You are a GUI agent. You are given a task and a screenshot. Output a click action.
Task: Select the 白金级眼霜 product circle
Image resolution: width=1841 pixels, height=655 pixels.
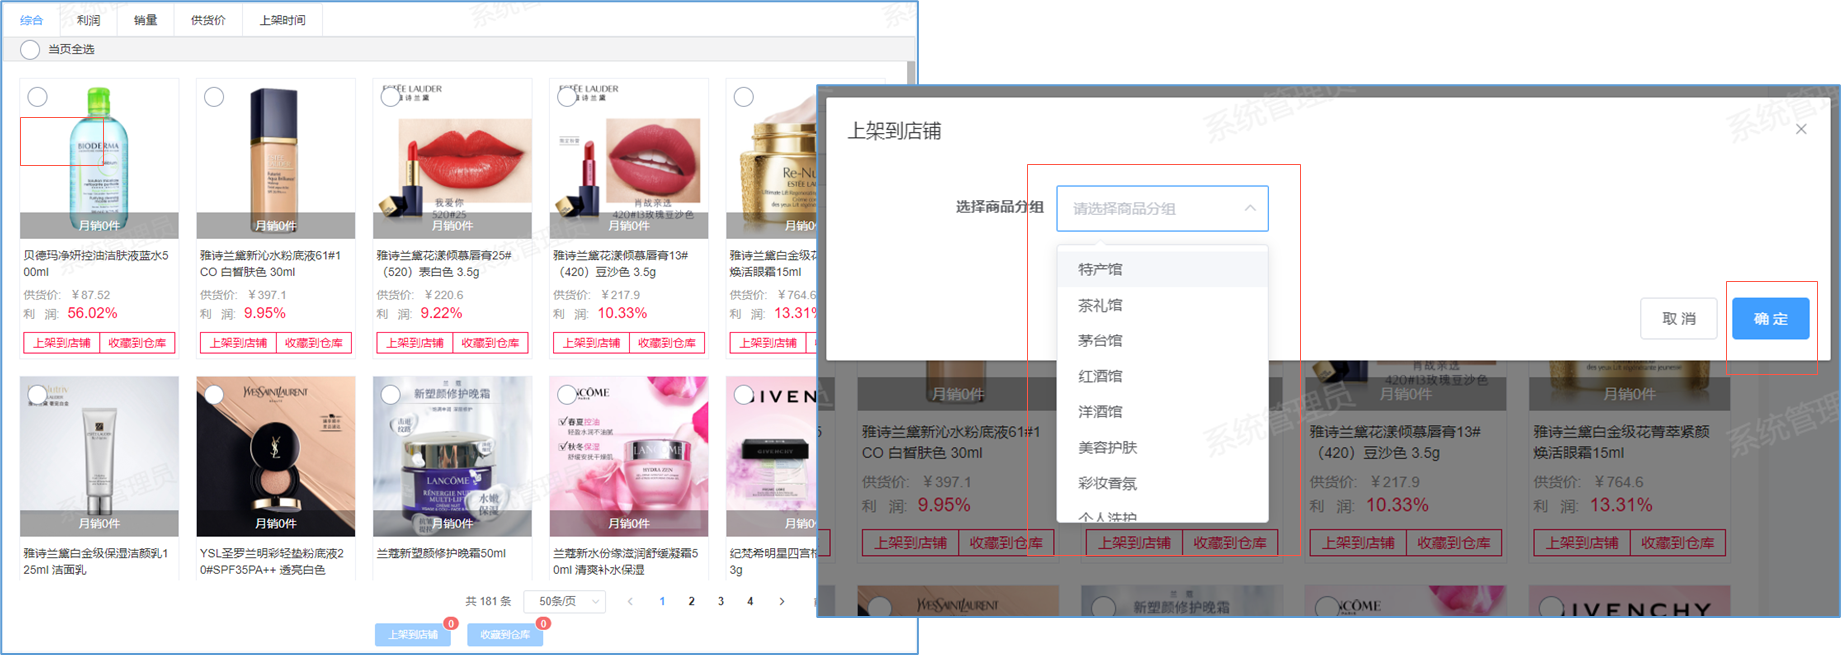744,97
